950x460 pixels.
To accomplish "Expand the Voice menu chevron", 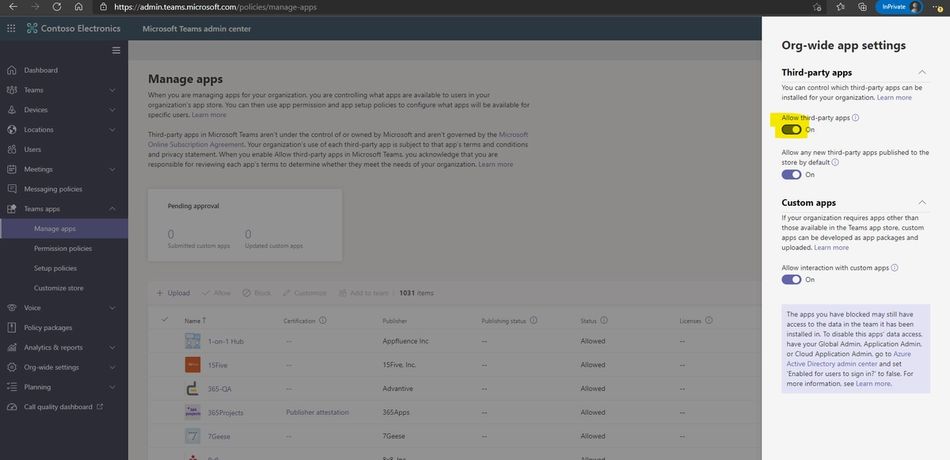I will [113, 308].
